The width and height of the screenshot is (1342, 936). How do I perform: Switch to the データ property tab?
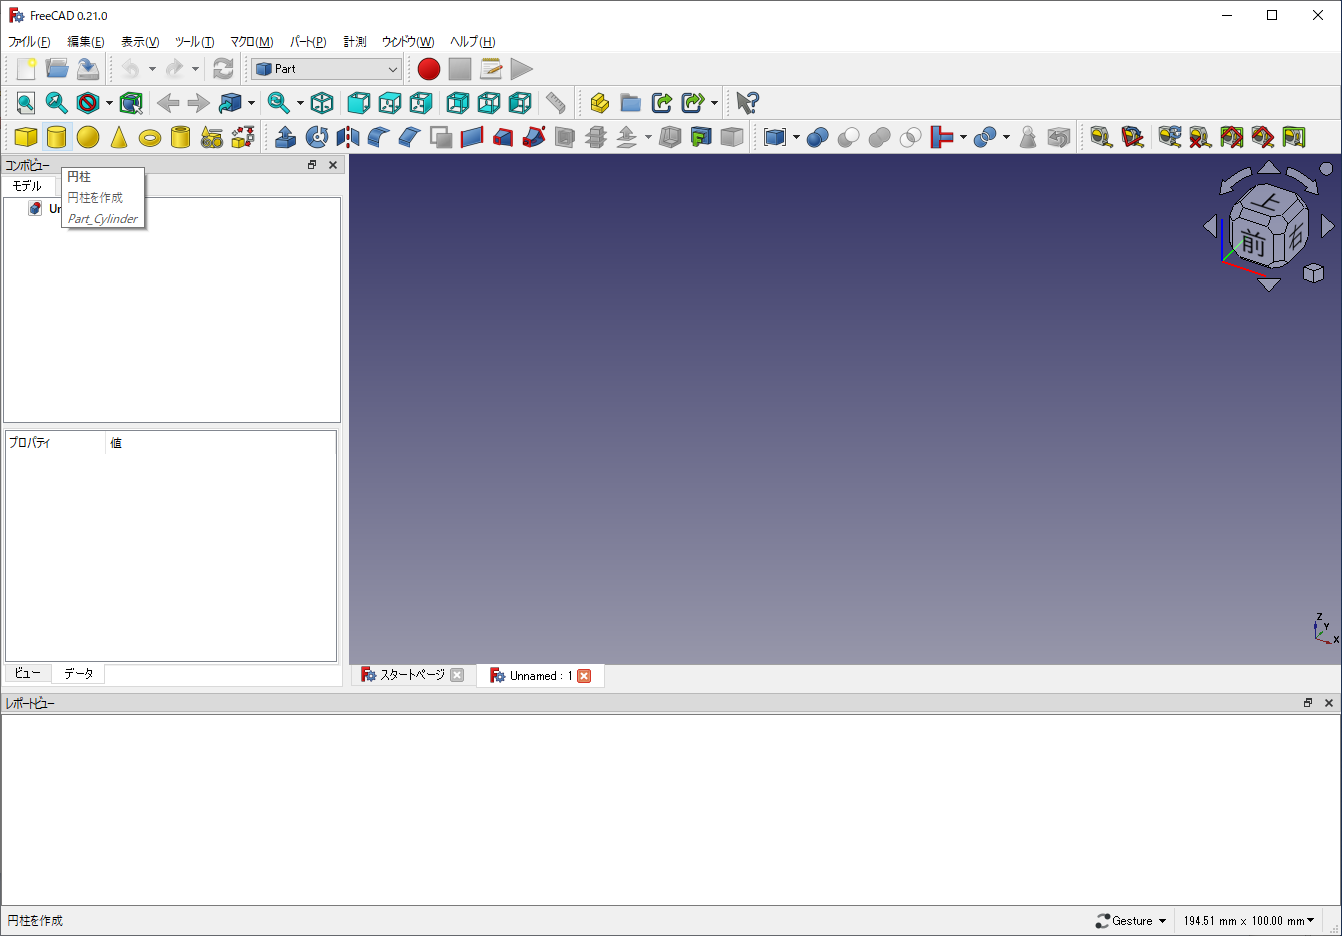coord(79,674)
